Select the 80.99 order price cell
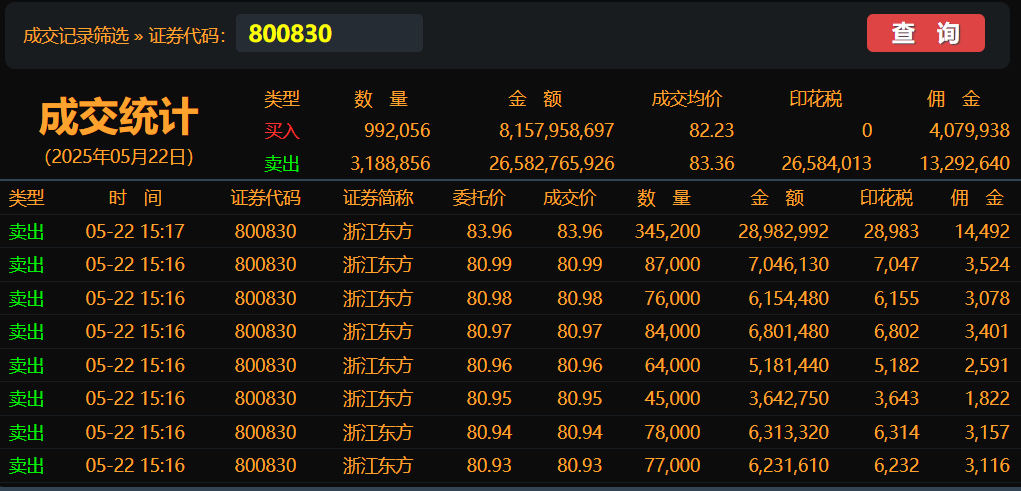Screen dimensions: 1021x491 tap(489, 264)
